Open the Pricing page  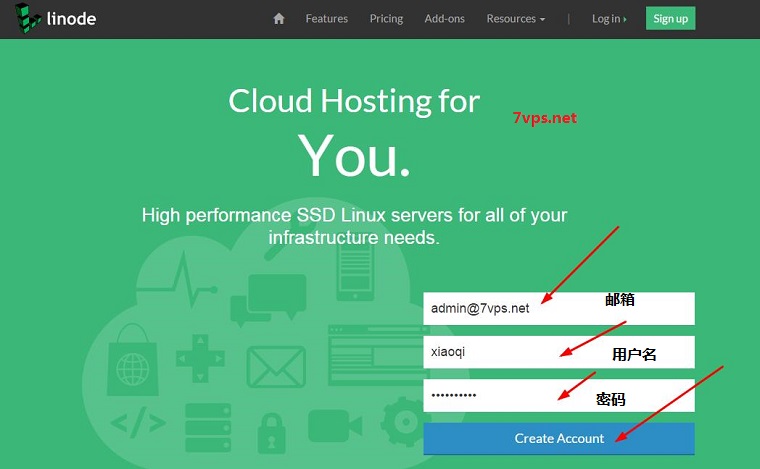point(386,18)
